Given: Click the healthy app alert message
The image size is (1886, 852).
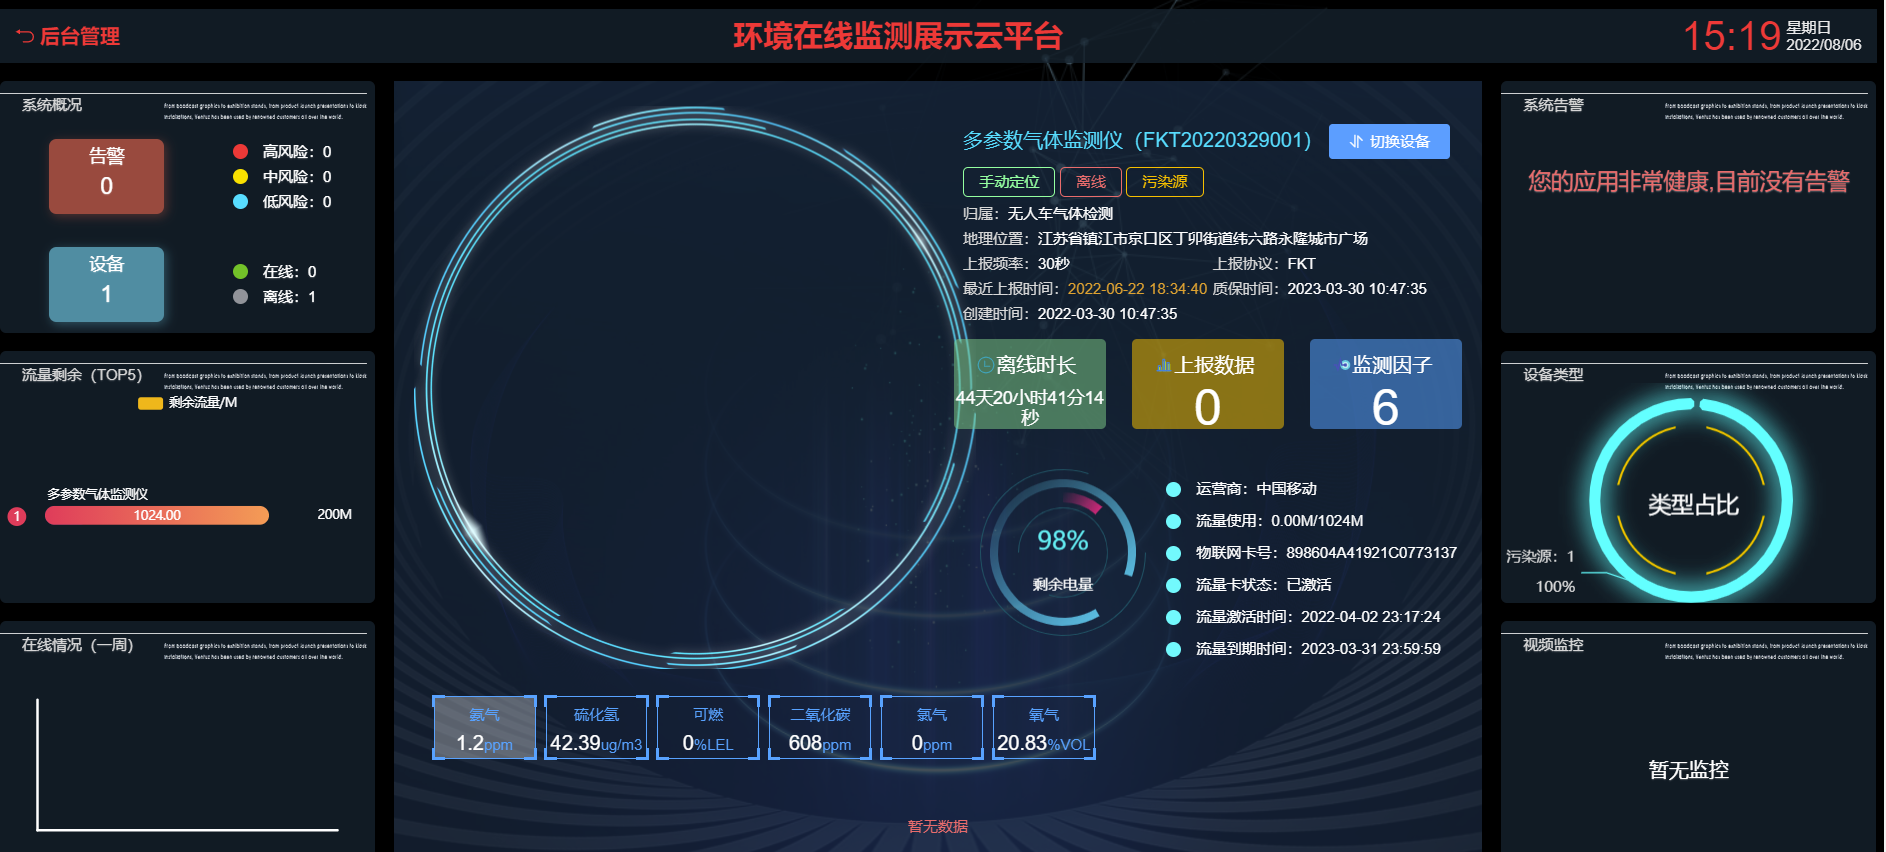Looking at the screenshot, I should [1688, 182].
